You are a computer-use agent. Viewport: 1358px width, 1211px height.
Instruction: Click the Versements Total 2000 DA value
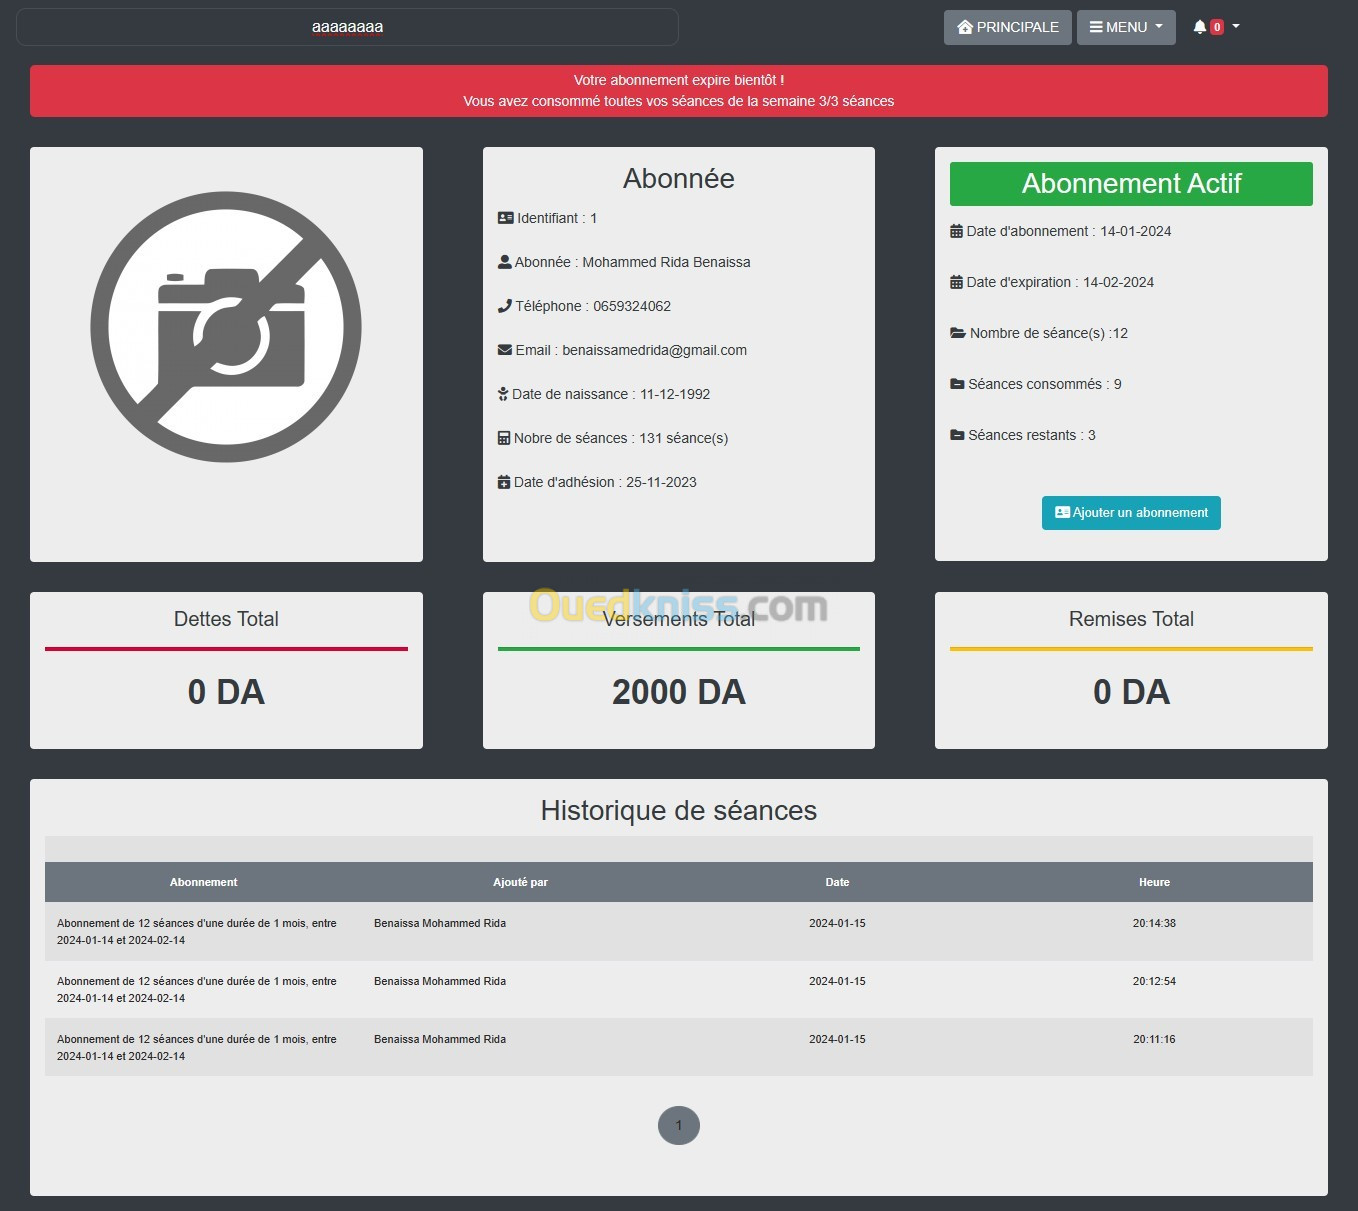point(679,692)
